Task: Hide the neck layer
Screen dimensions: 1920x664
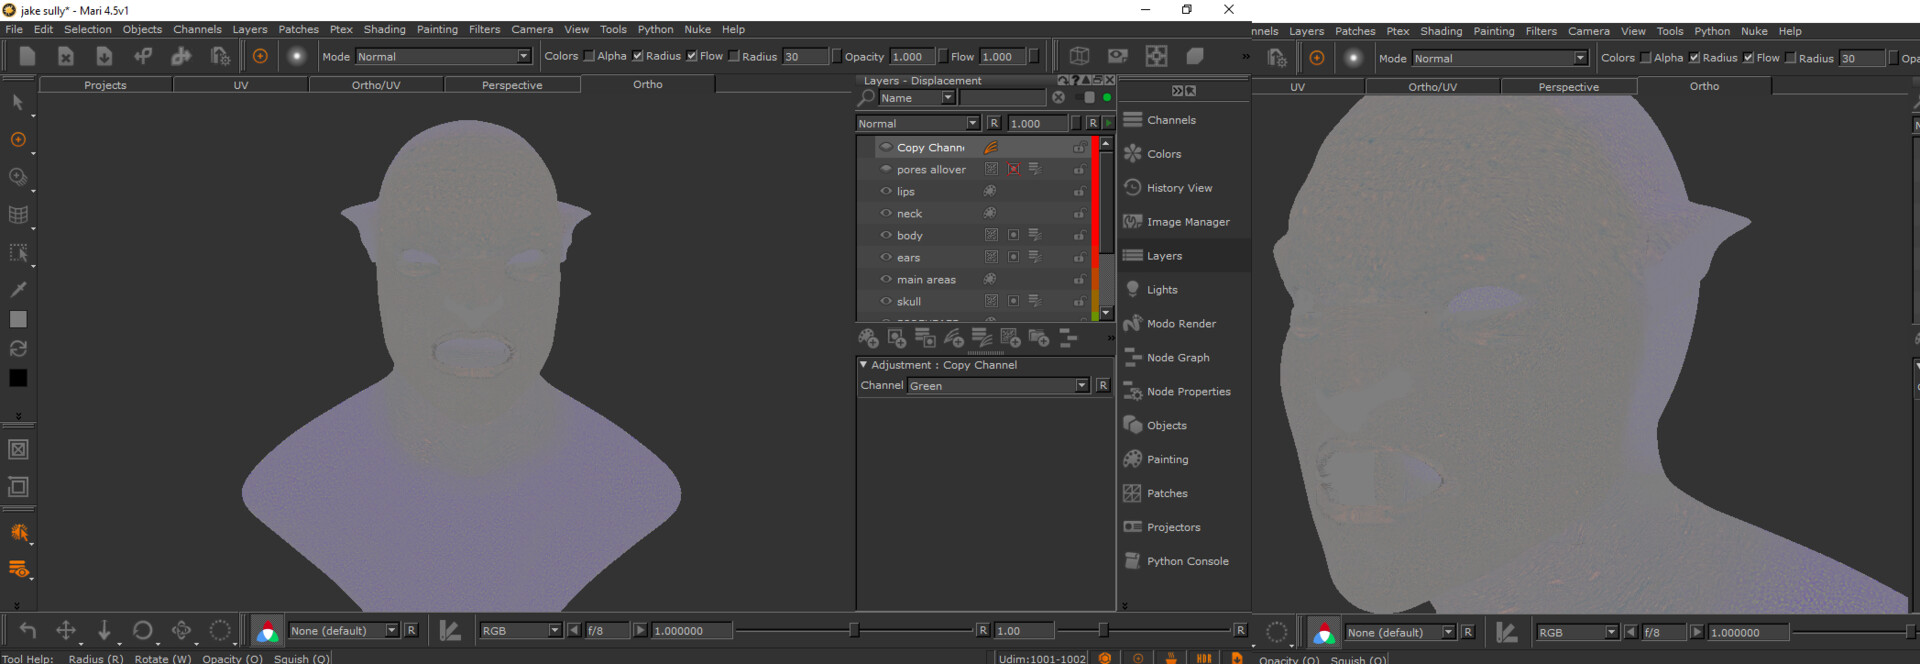Action: 886,213
